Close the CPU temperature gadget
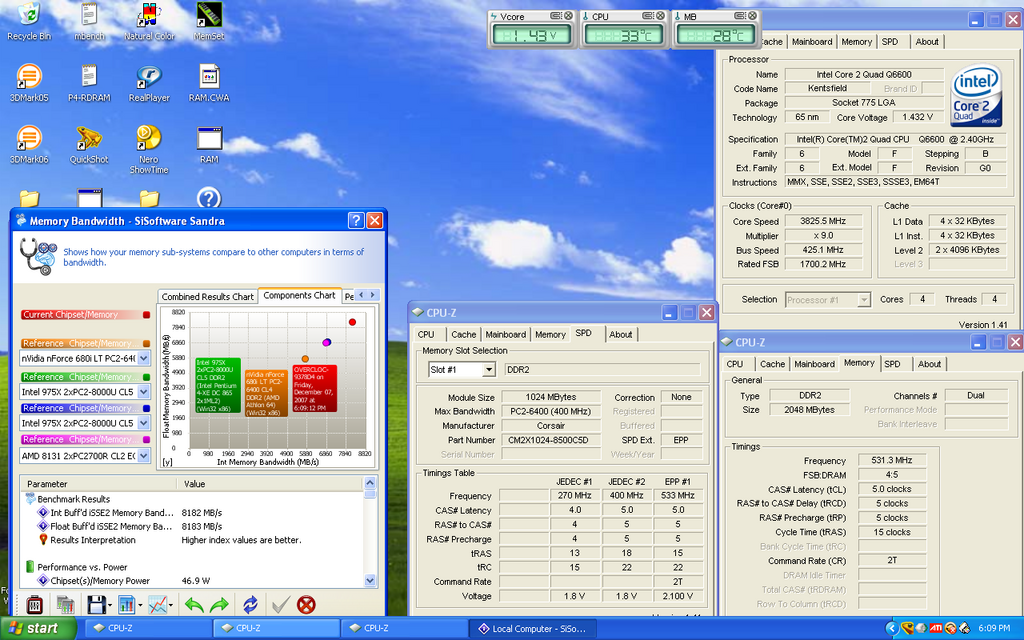1024x640 pixels. [x=660, y=16]
